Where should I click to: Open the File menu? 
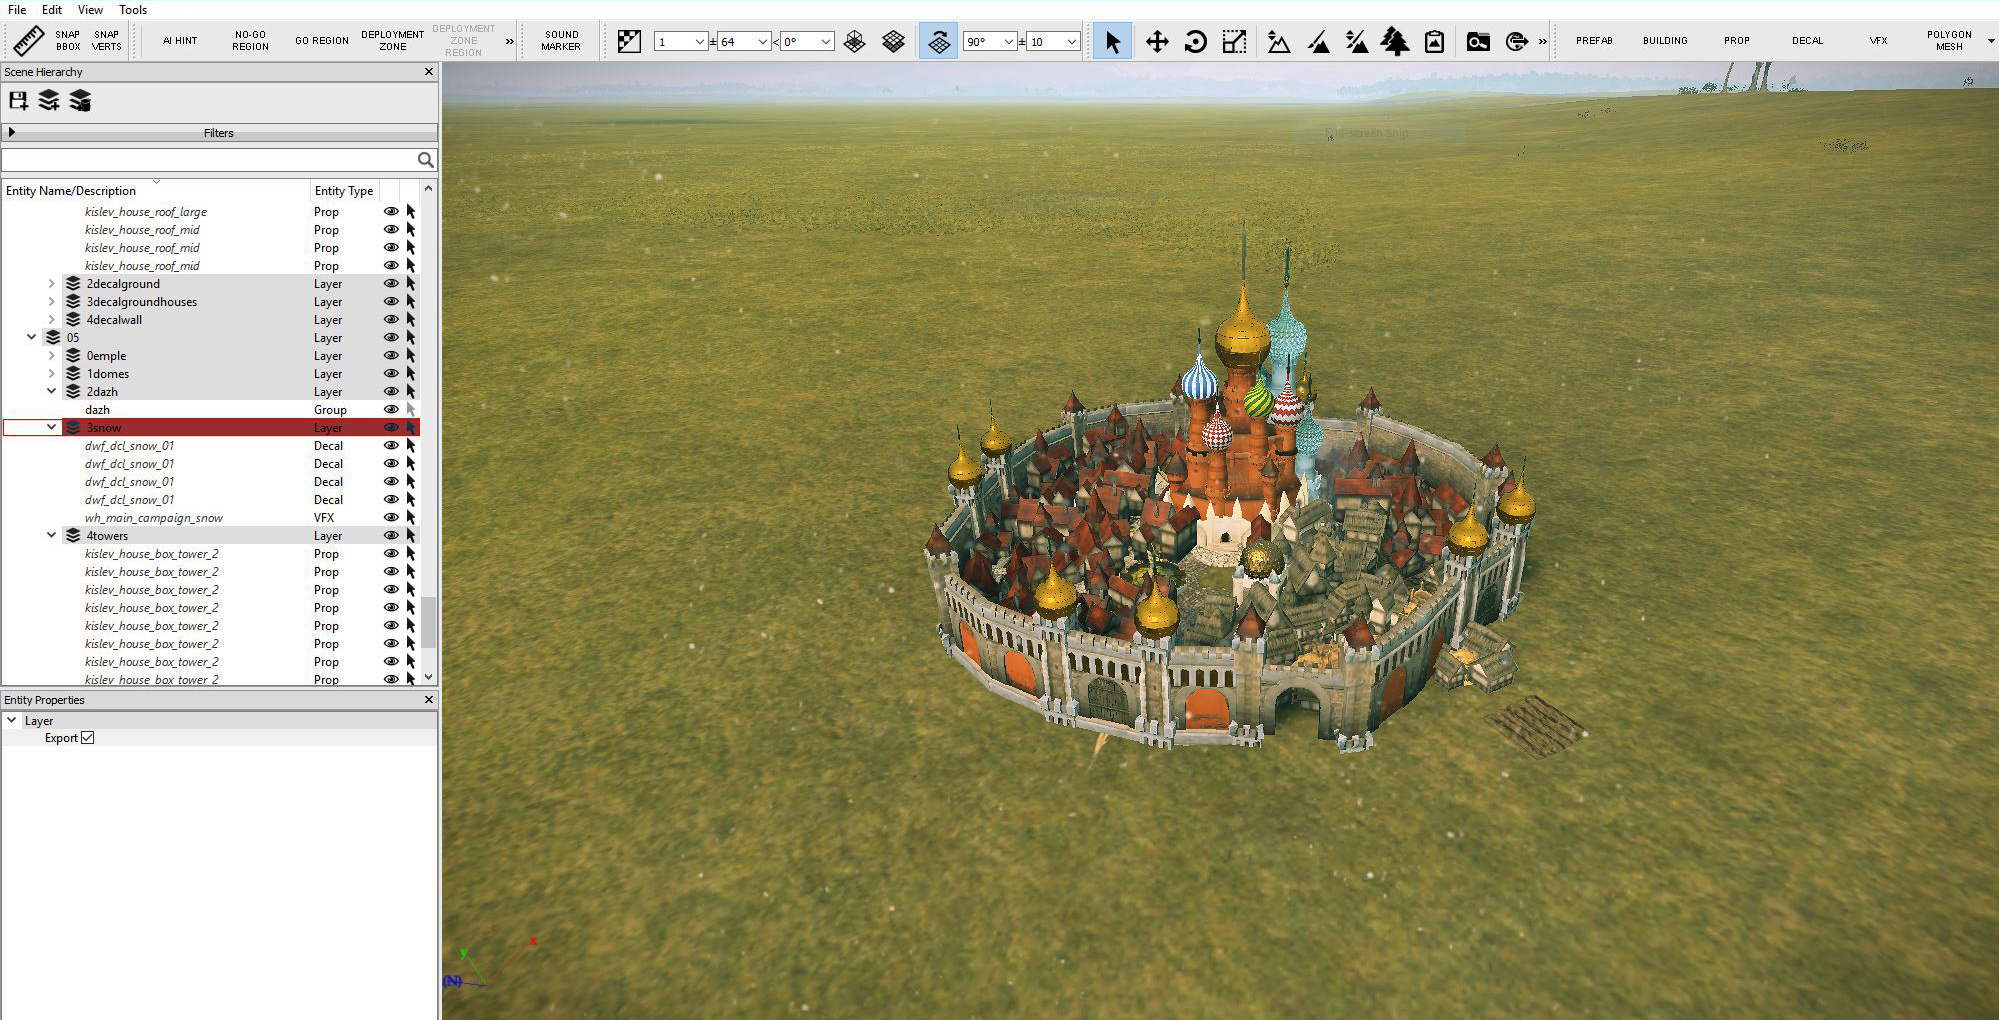(x=17, y=10)
